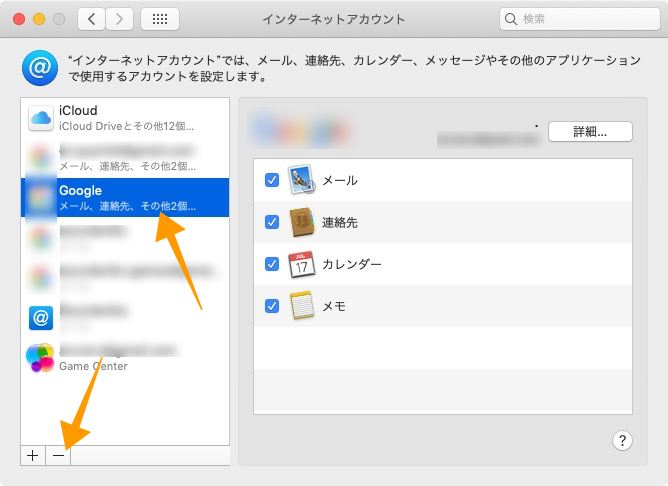Open help with question mark button
This screenshot has height=486, width=668.
622,440
